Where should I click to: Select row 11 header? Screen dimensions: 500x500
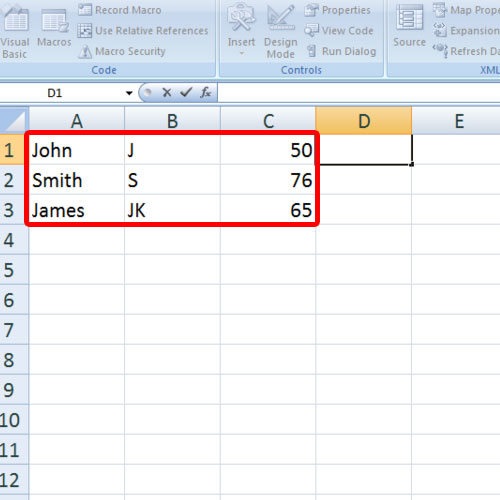coord(14,450)
